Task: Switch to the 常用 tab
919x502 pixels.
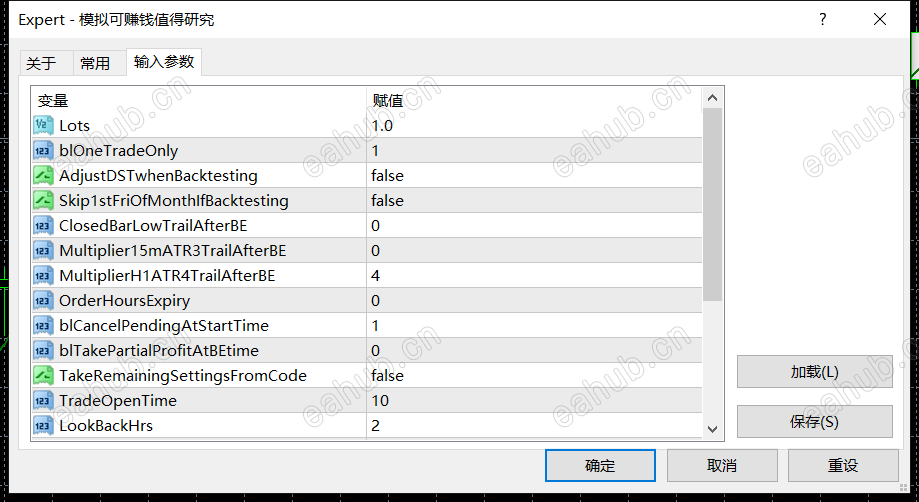Action: (95, 63)
